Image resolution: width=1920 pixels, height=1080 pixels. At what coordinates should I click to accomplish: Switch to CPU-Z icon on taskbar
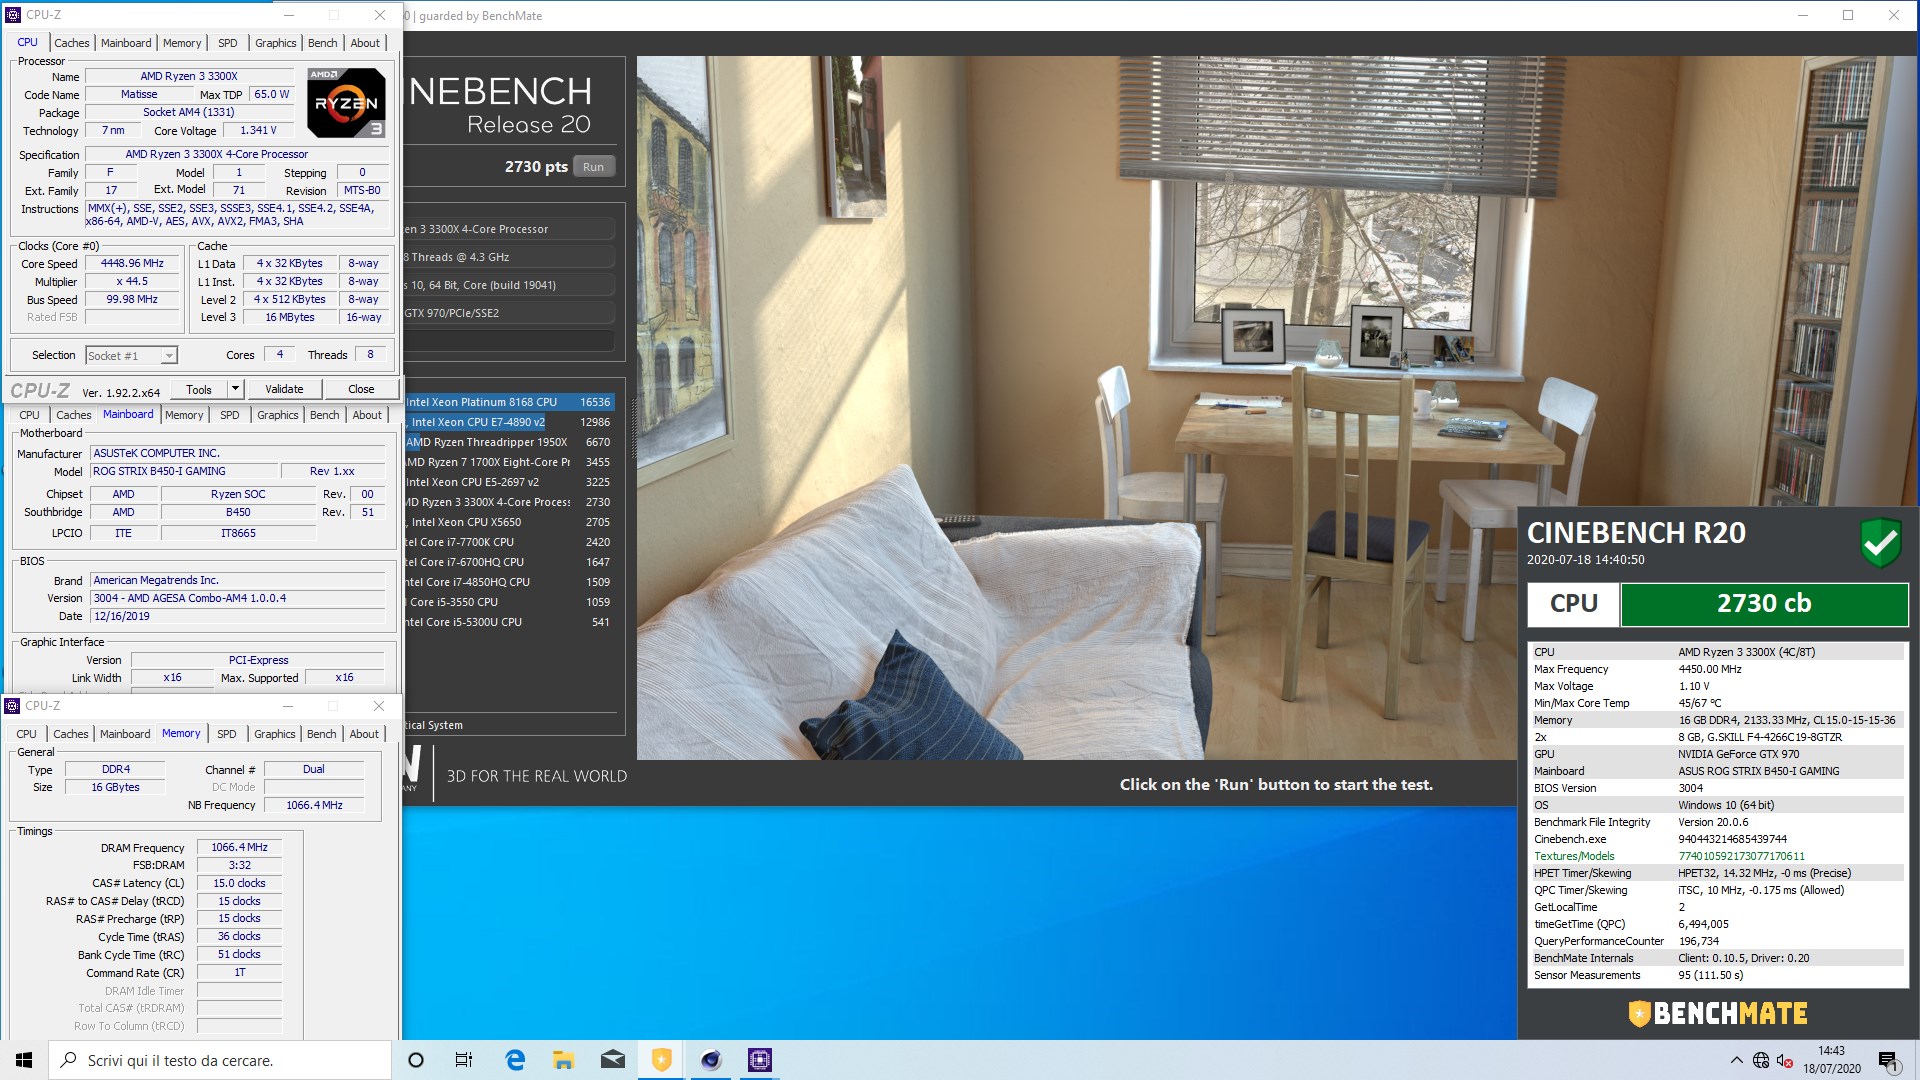[x=759, y=1060]
